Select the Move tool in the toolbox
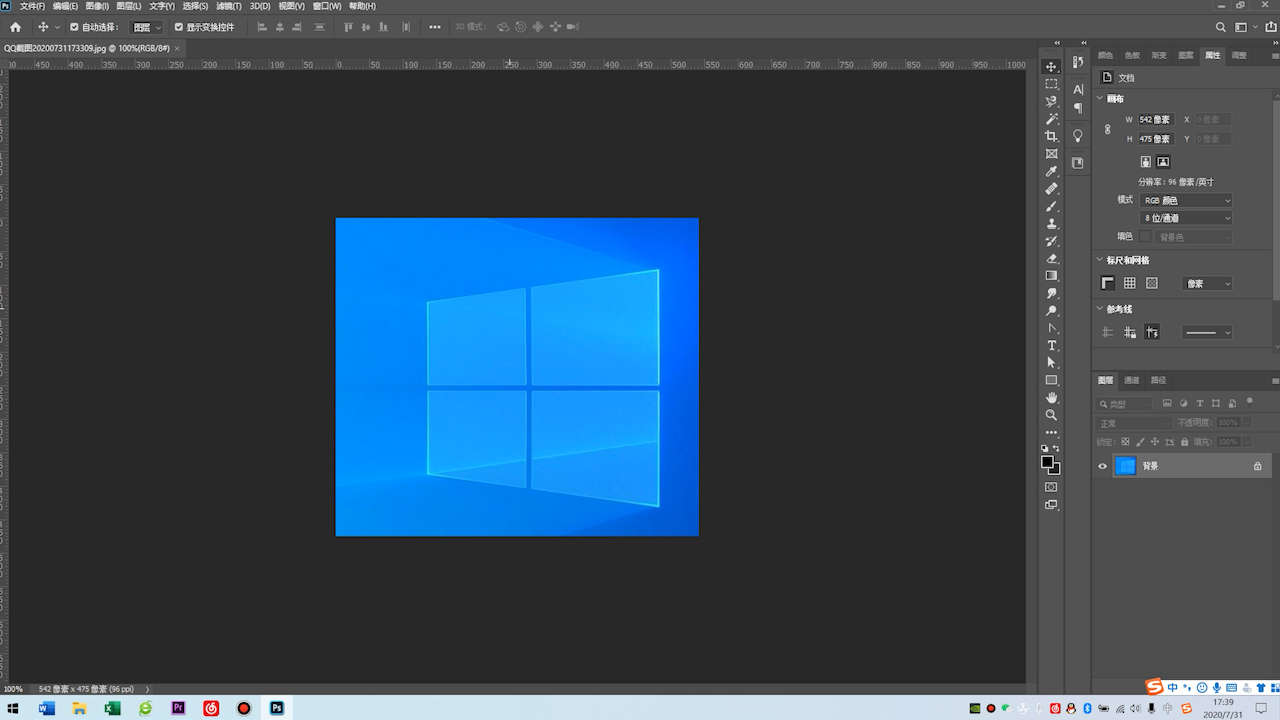Screen dimensions: 1280x720 [x=1051, y=66]
